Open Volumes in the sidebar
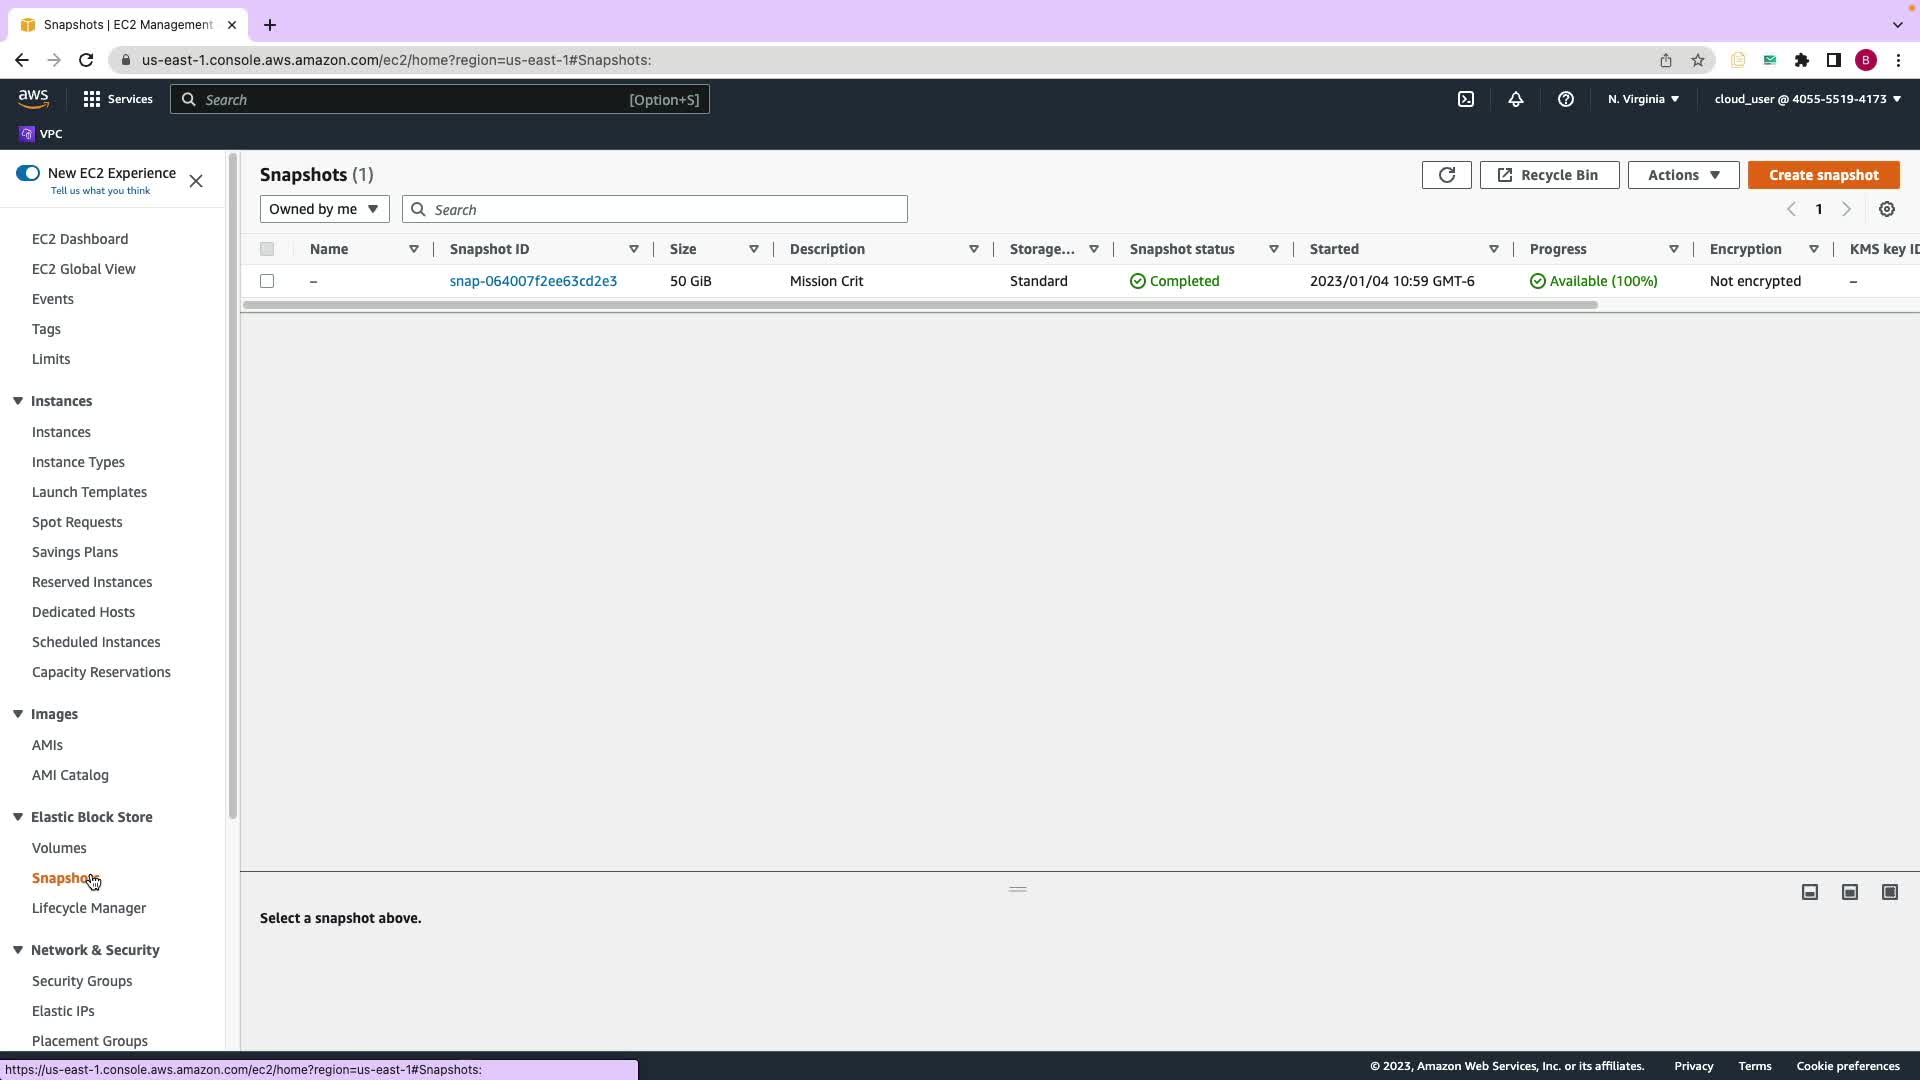 pyautogui.click(x=59, y=848)
